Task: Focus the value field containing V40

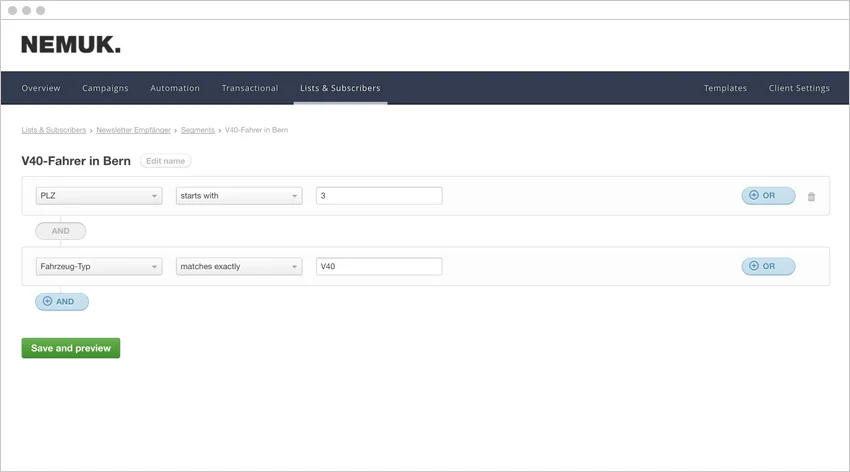Action: pyautogui.click(x=379, y=266)
